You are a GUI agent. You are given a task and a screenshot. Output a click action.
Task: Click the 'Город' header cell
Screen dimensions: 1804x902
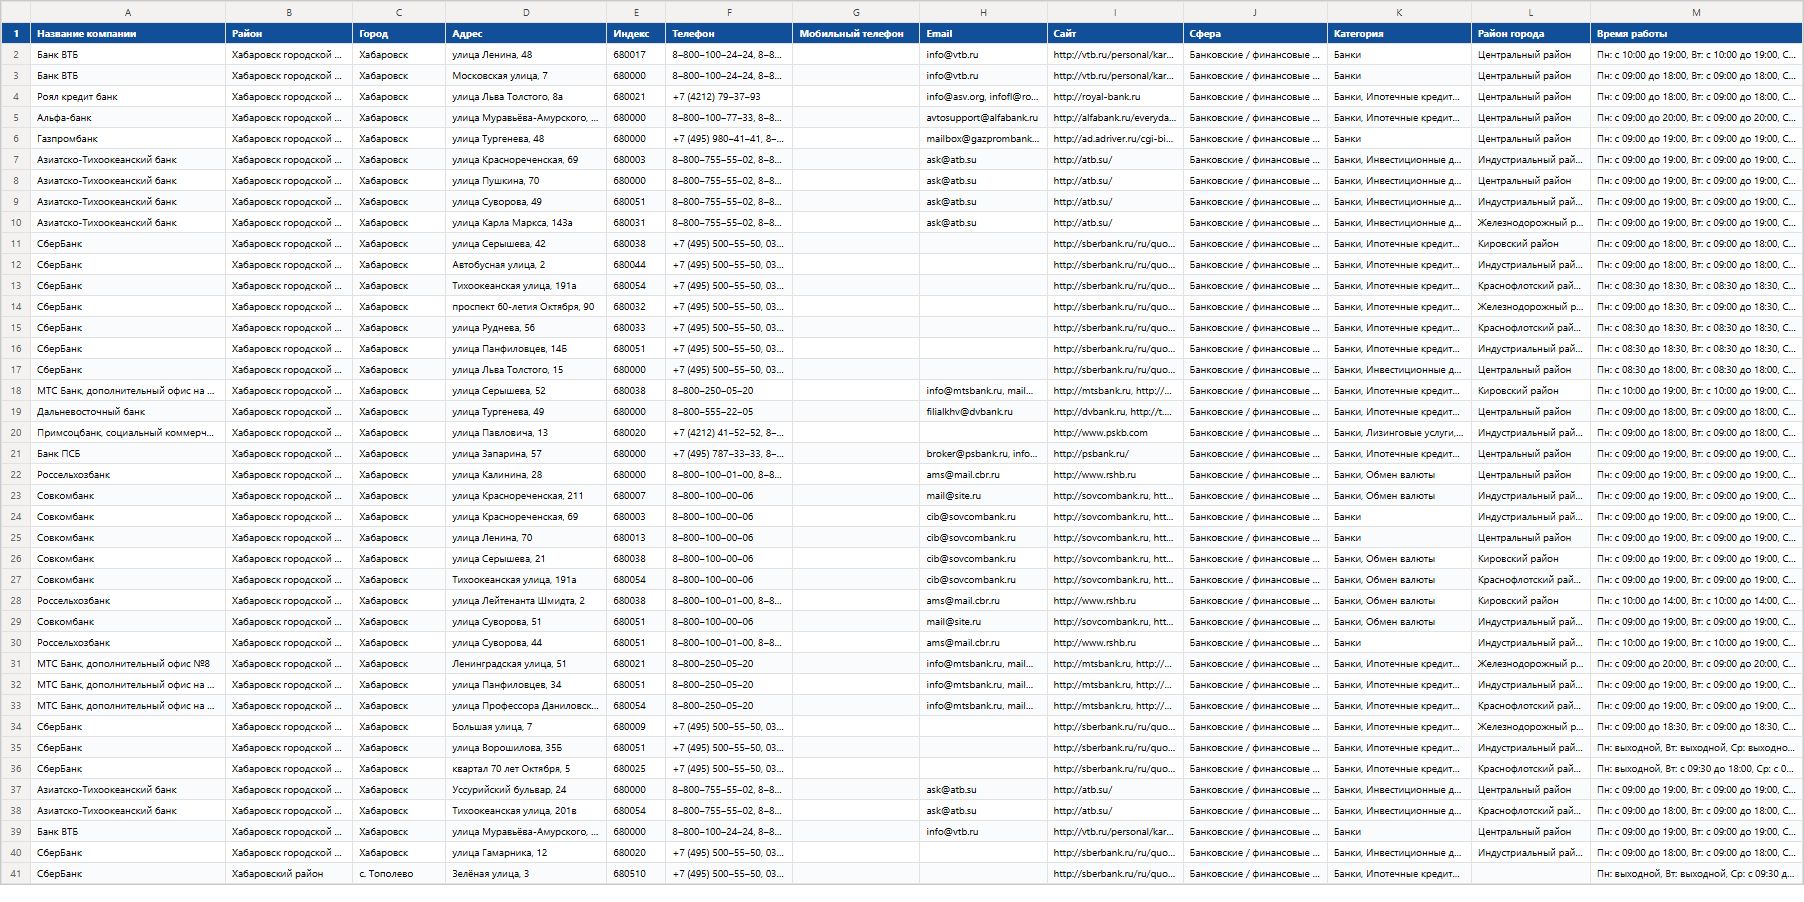[399, 34]
